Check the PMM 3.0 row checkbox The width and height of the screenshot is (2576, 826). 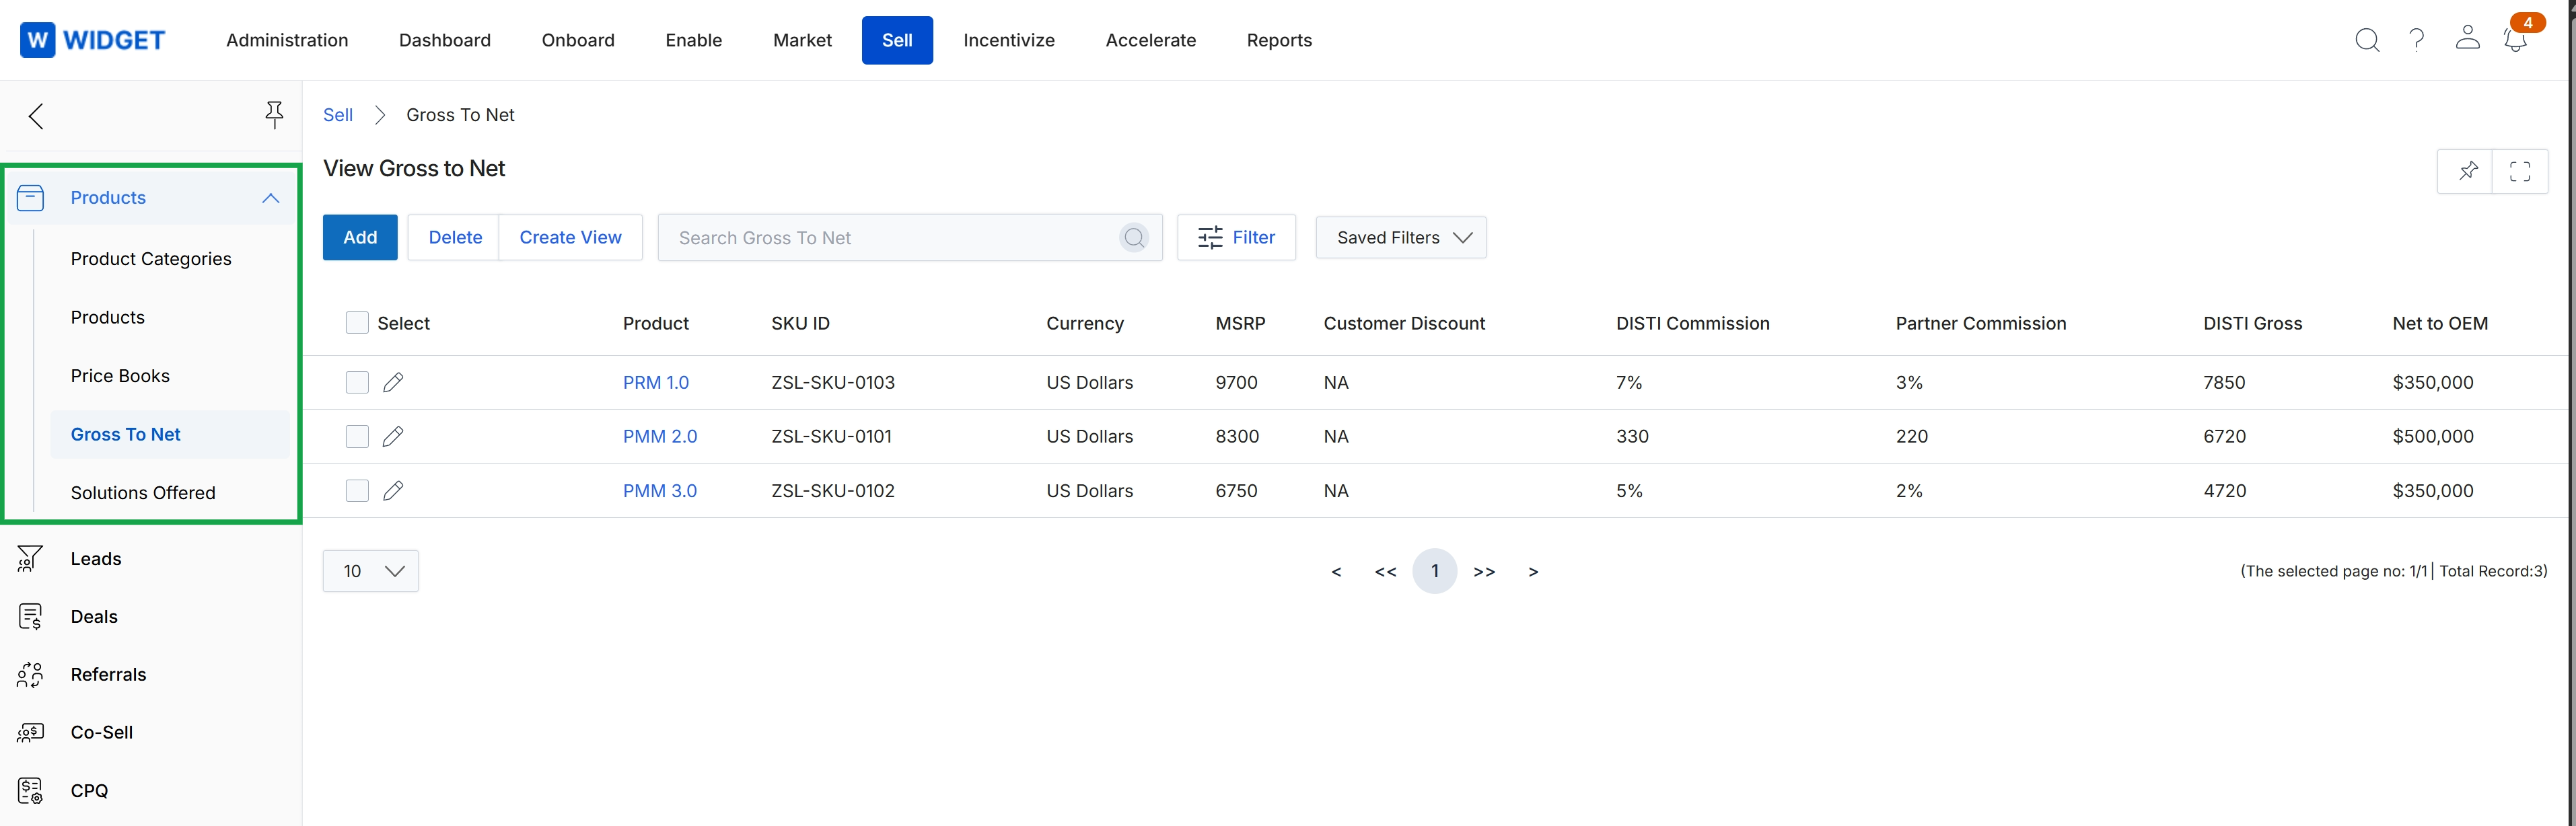point(357,491)
